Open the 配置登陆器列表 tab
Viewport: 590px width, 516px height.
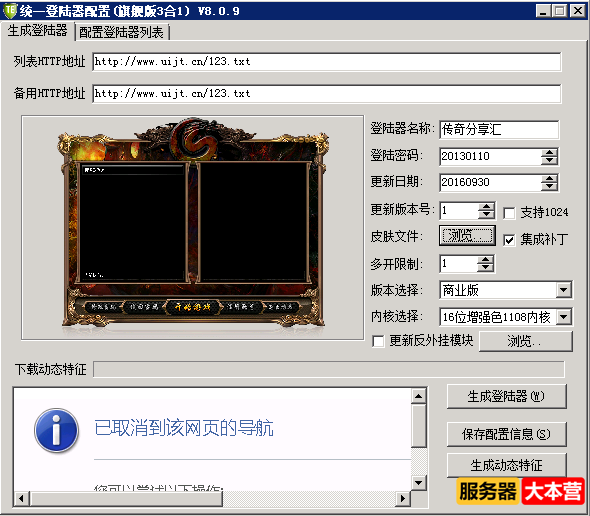(x=121, y=32)
